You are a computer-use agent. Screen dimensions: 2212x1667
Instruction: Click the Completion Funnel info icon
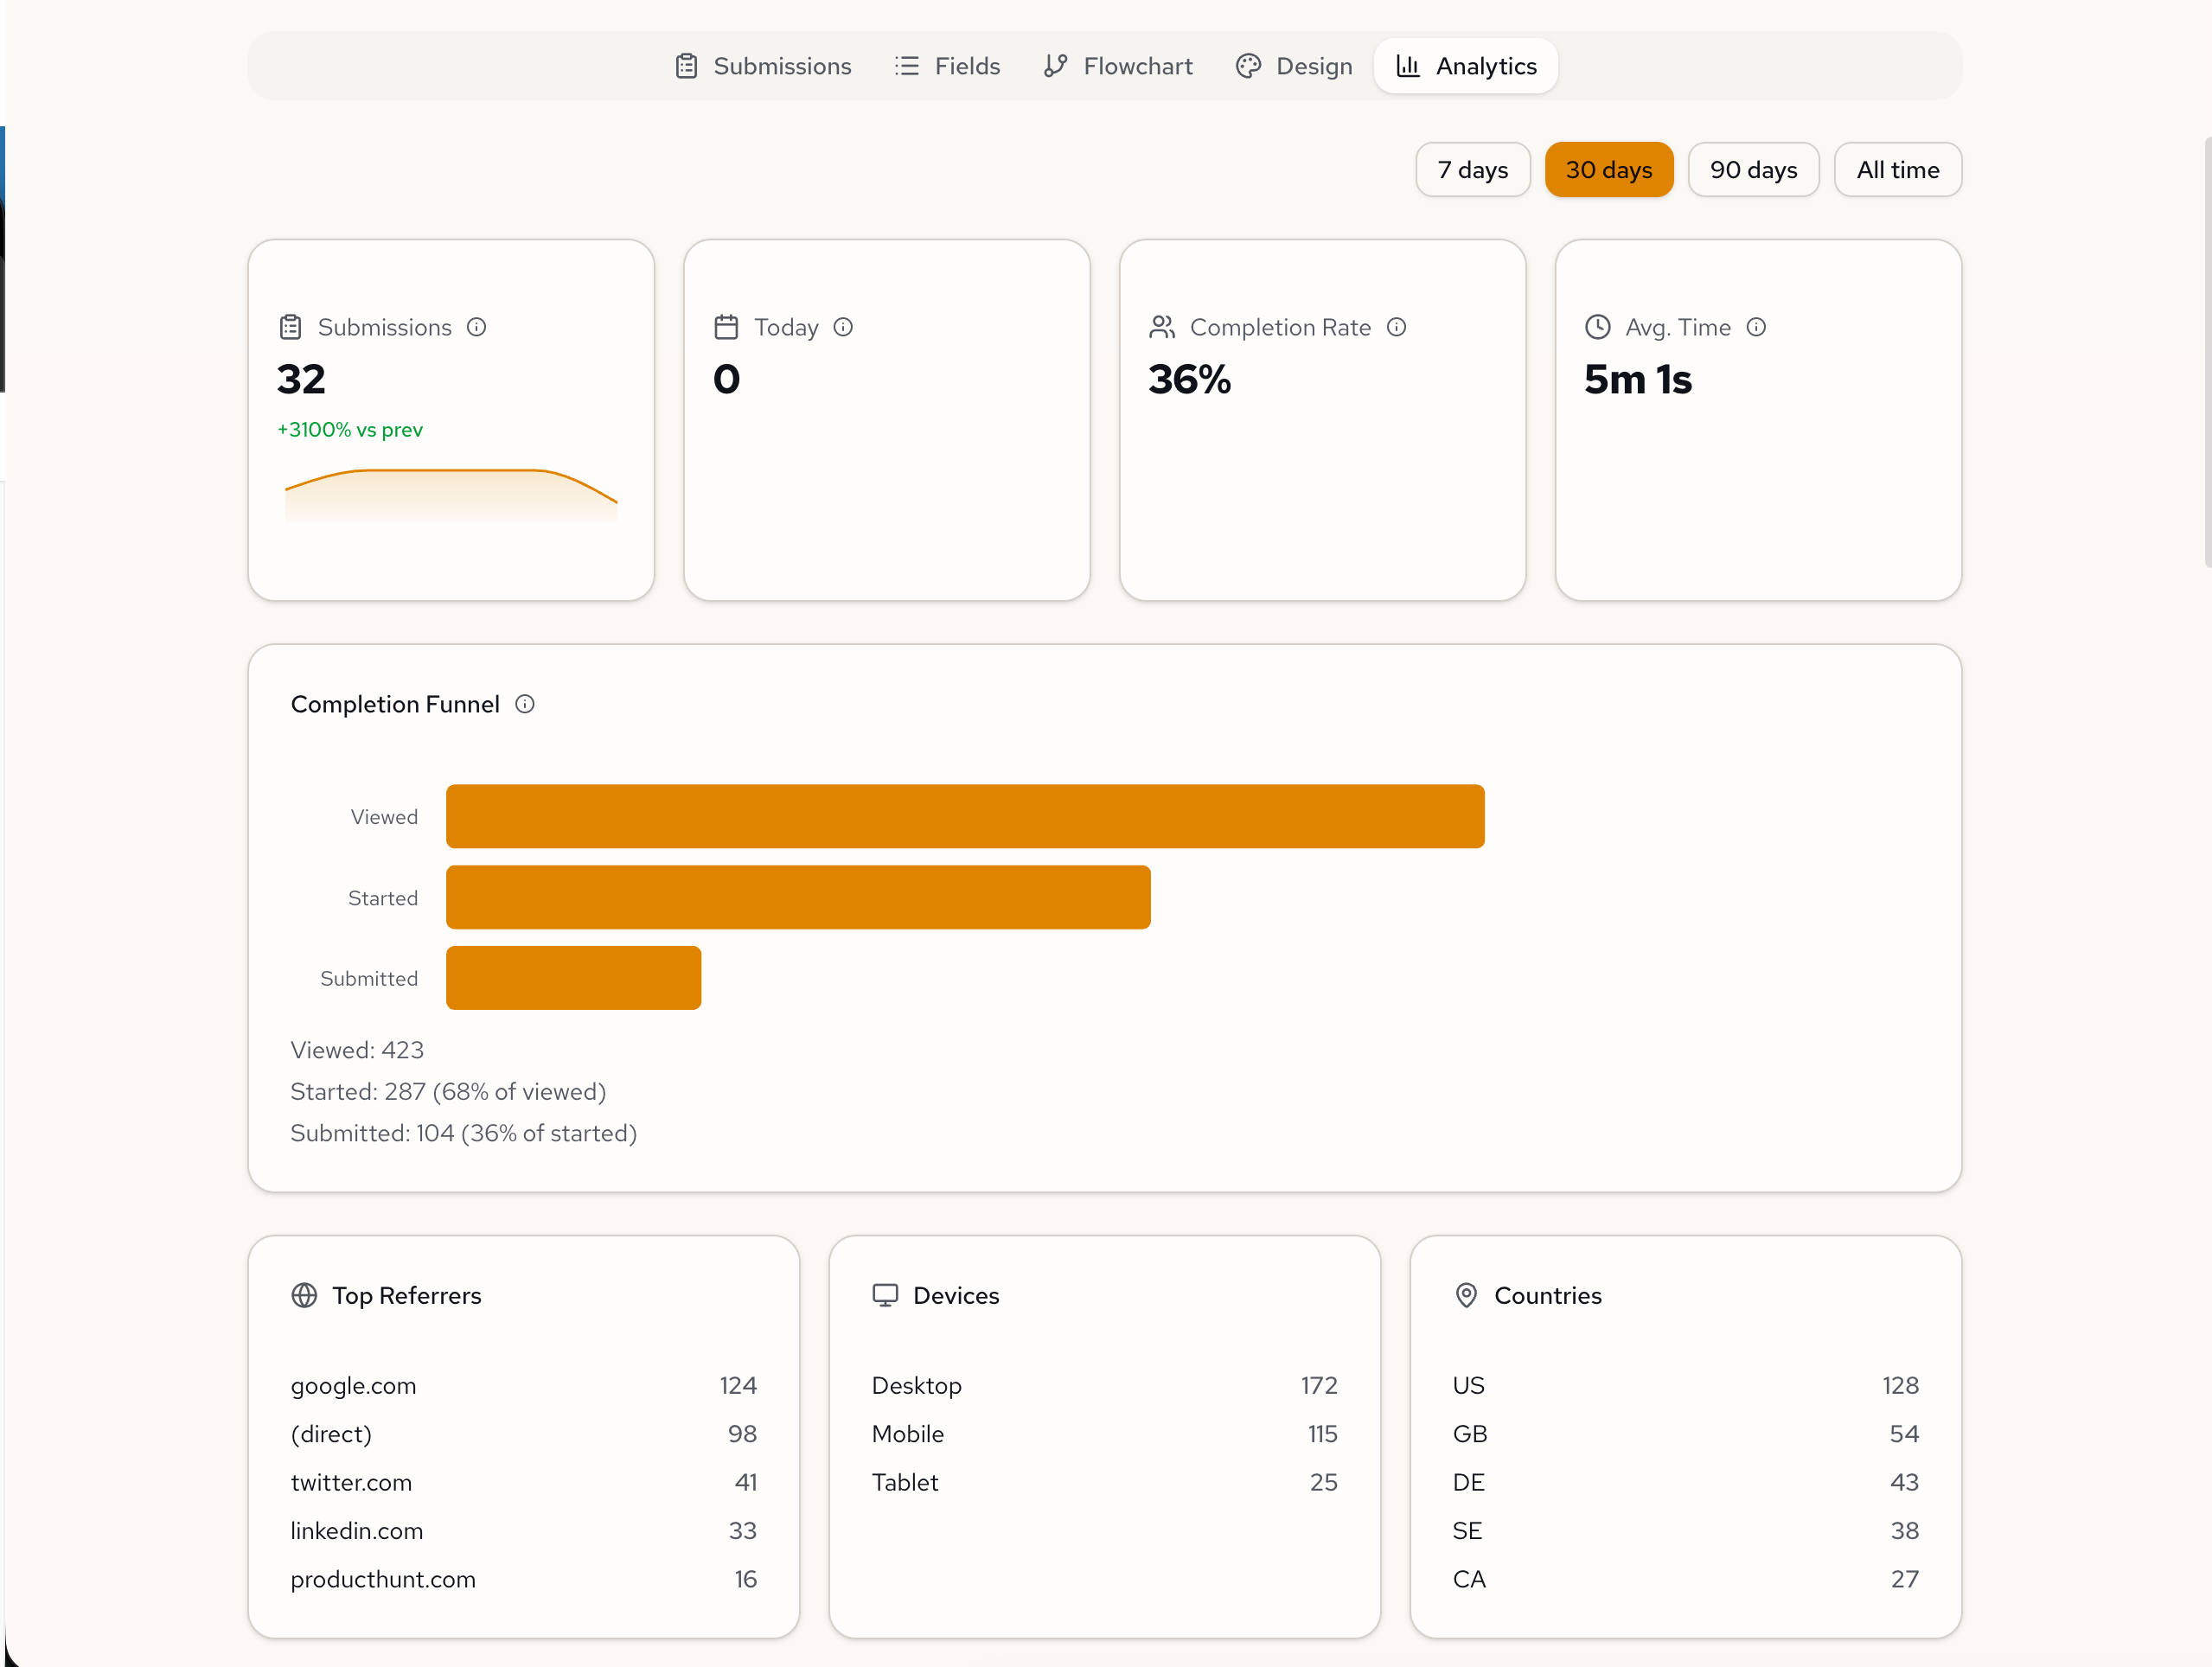(525, 704)
